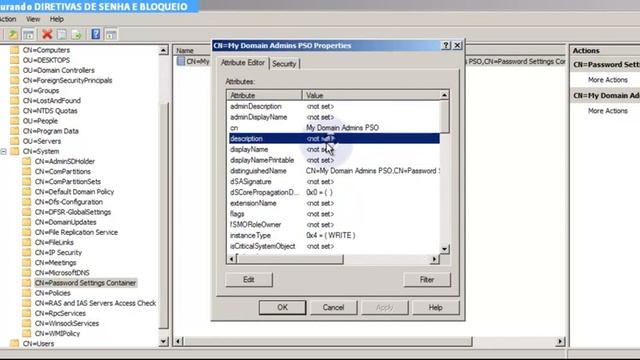
Task: Select the adminDescription attribute row
Action: [x=334, y=106]
